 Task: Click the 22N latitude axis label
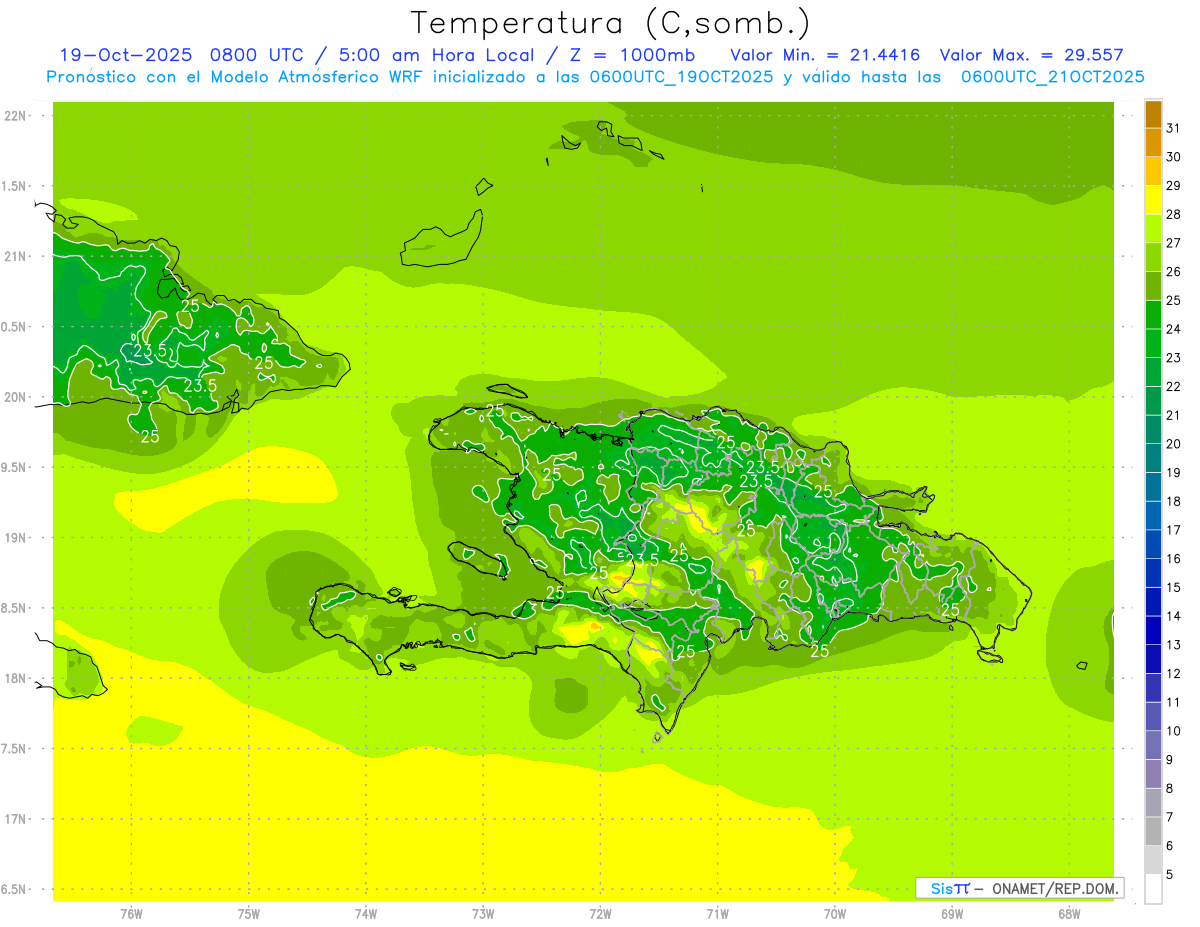pos(16,116)
